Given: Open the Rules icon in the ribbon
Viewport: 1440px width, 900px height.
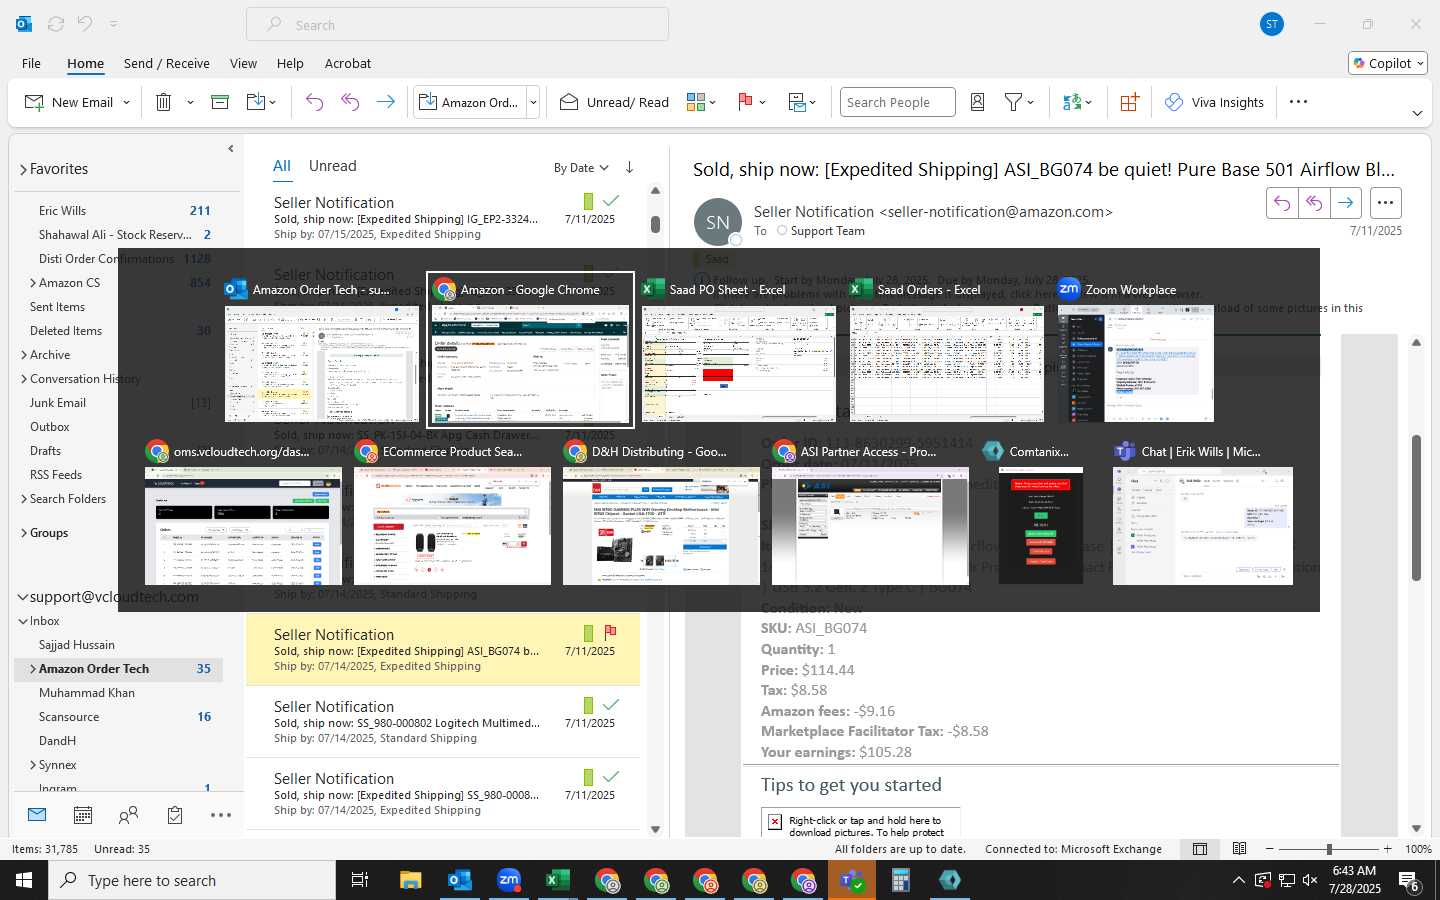Looking at the screenshot, I should tap(797, 102).
